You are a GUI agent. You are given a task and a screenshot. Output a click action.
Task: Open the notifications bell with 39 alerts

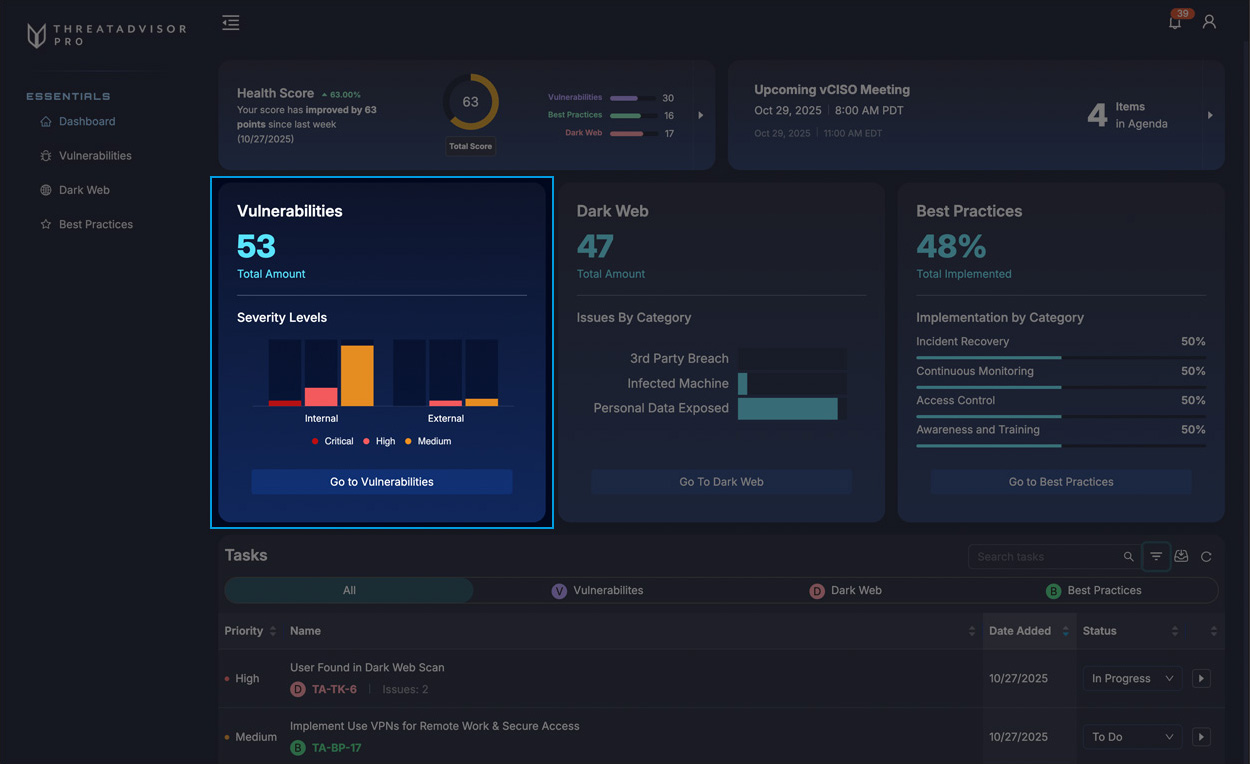(1175, 22)
